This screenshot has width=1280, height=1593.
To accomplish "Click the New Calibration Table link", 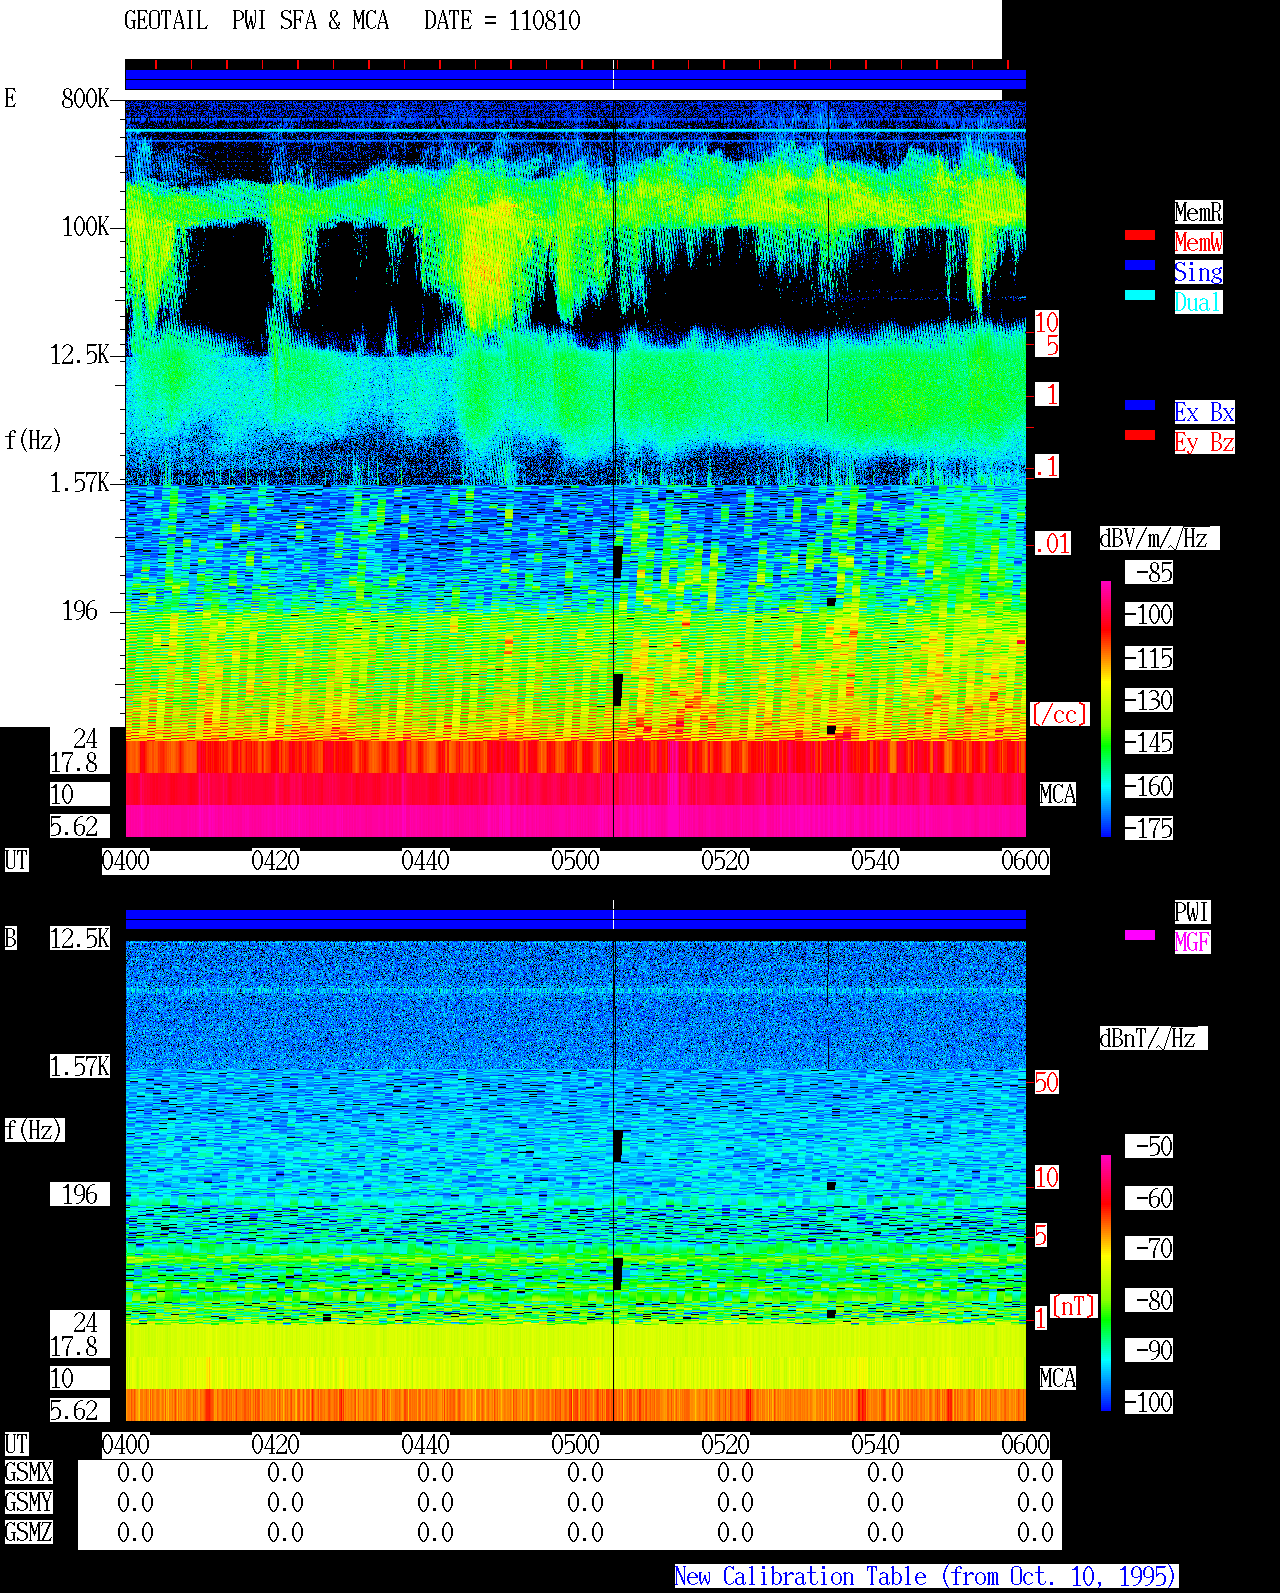I will [x=926, y=1577].
